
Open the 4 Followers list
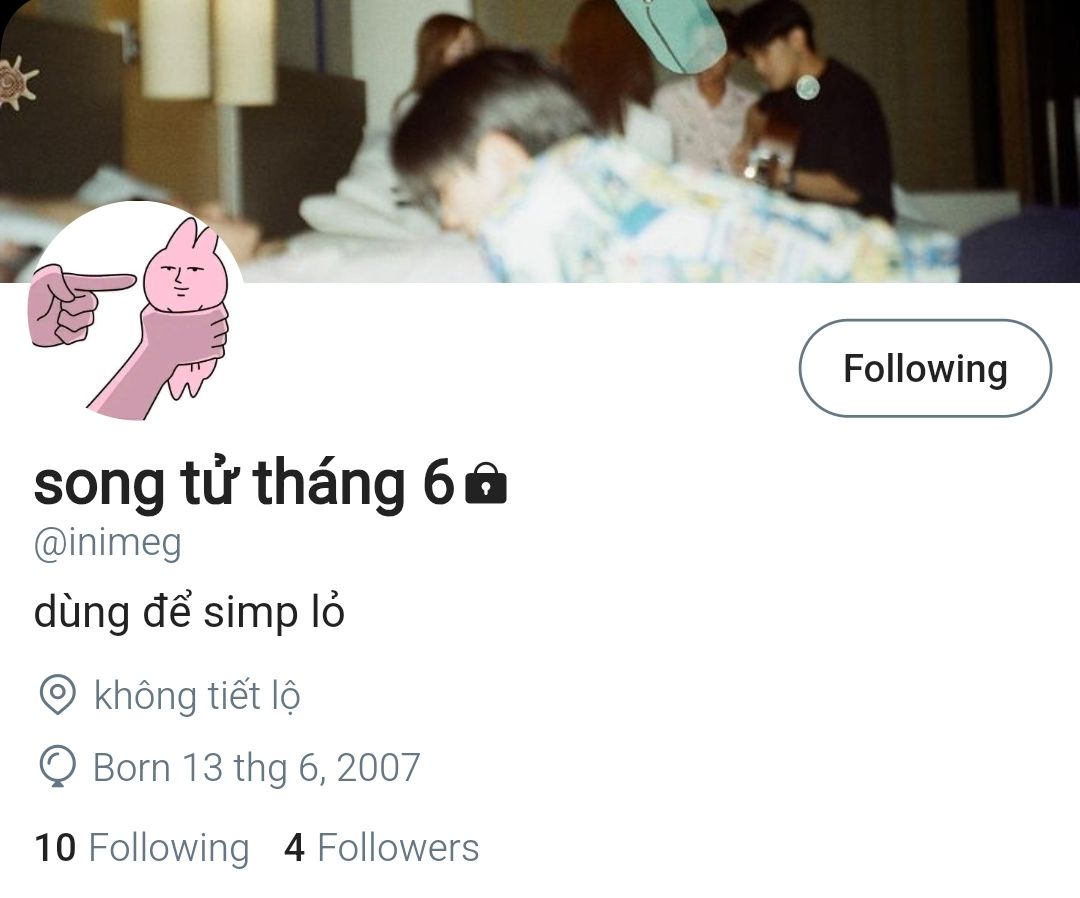(381, 847)
